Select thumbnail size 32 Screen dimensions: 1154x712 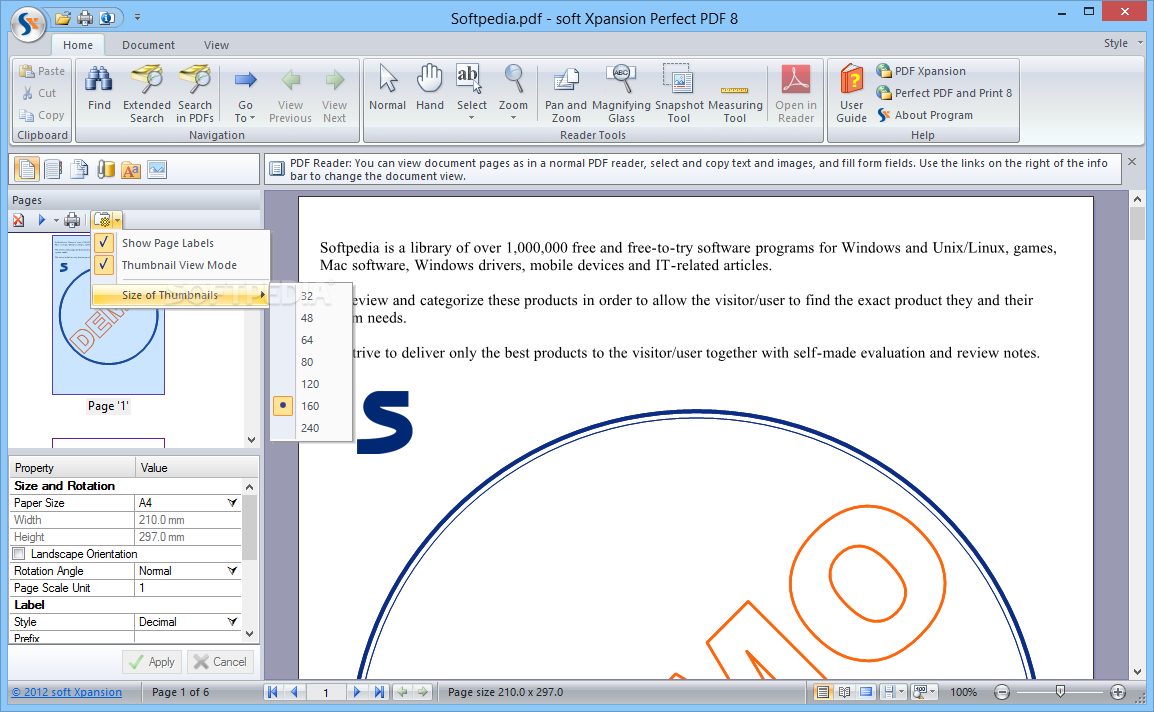(x=311, y=296)
